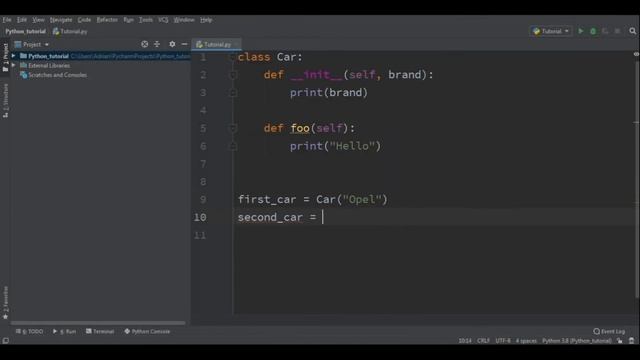Open the Run menu
The width and height of the screenshot is (640, 360).
(128, 20)
